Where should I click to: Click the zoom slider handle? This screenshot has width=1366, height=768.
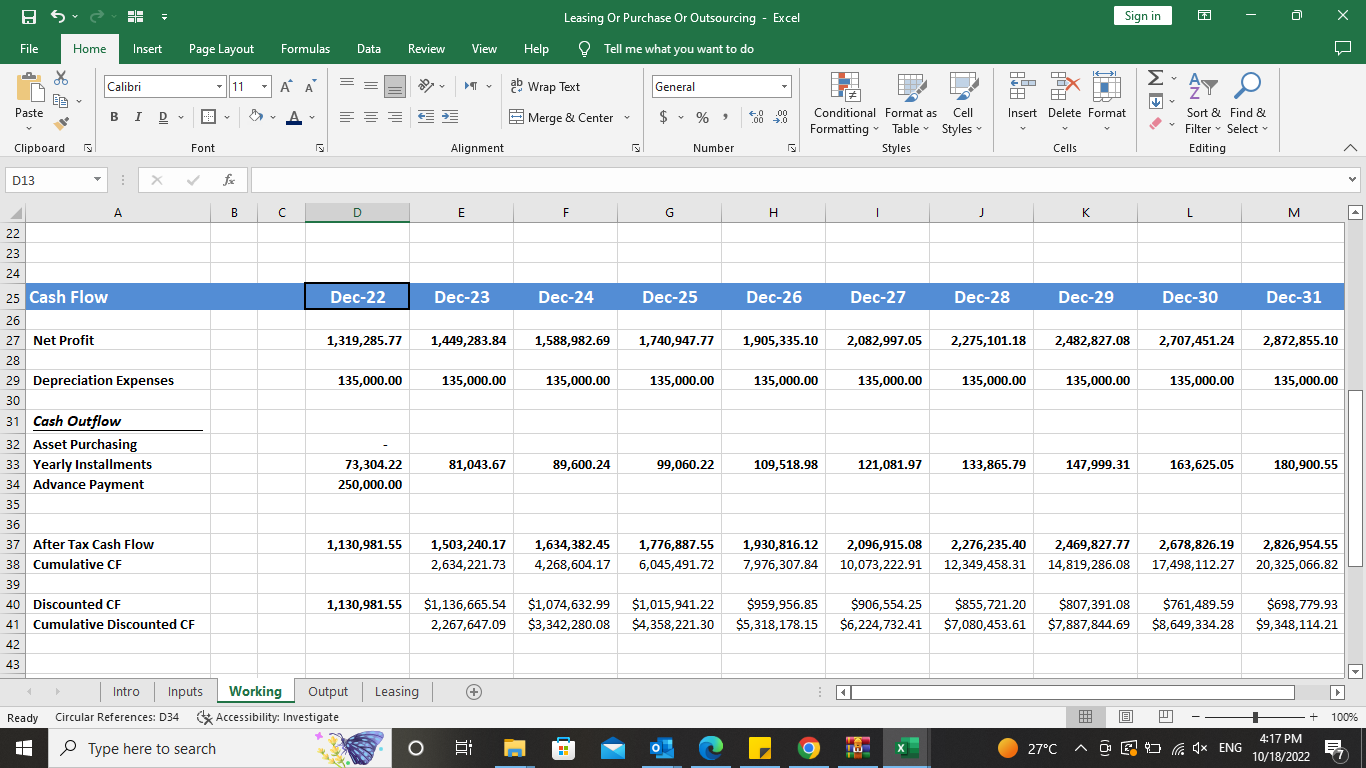(x=1255, y=717)
